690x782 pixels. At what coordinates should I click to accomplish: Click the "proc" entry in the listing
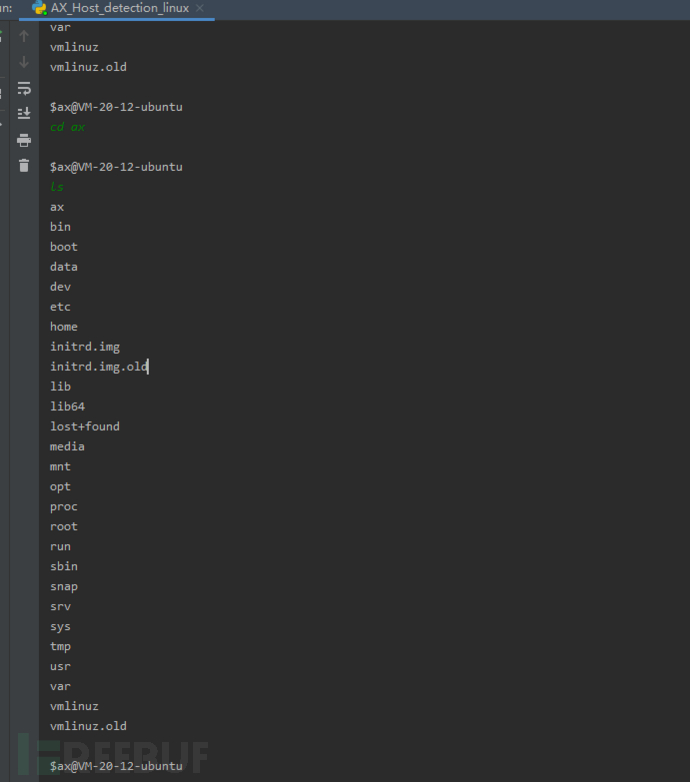point(63,507)
